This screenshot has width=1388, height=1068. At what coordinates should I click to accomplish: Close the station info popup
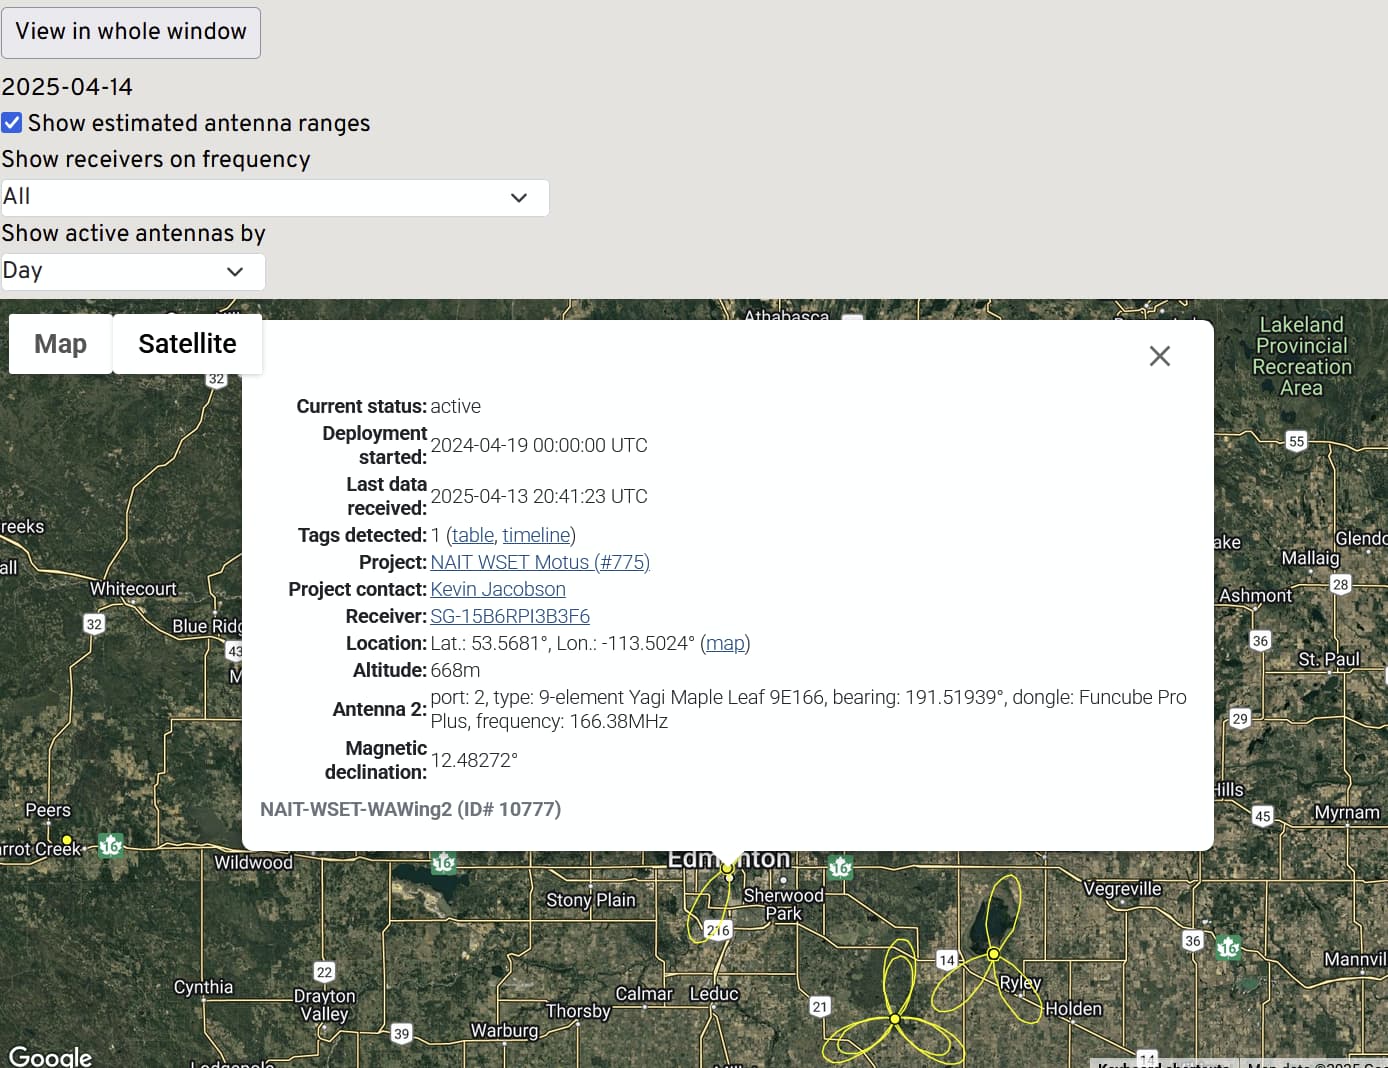click(x=1159, y=356)
